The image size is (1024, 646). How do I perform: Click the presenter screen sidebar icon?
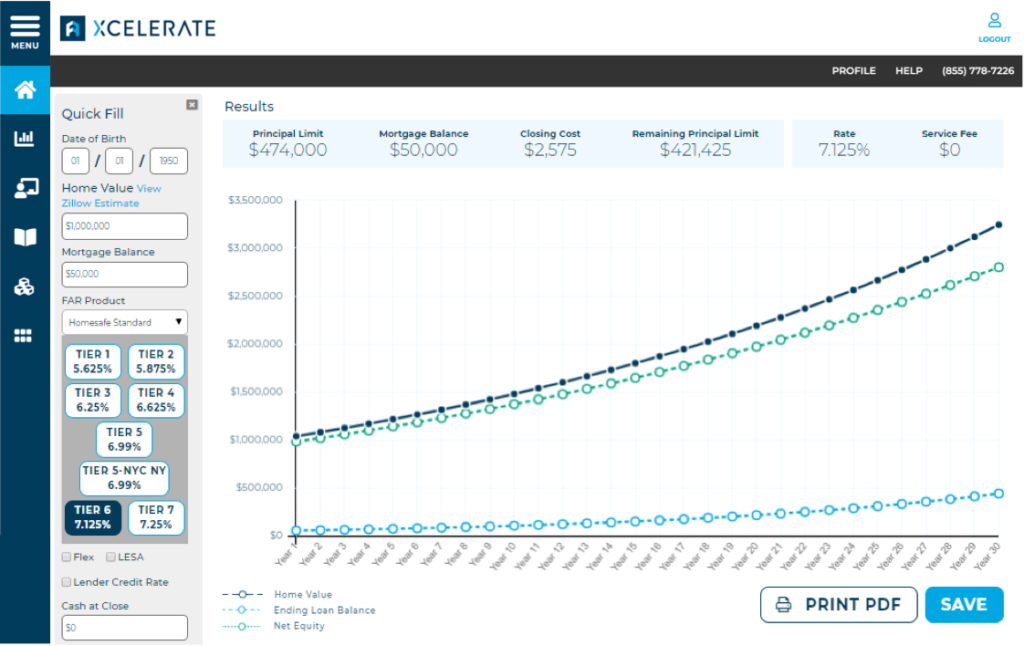pyautogui.click(x=25, y=188)
